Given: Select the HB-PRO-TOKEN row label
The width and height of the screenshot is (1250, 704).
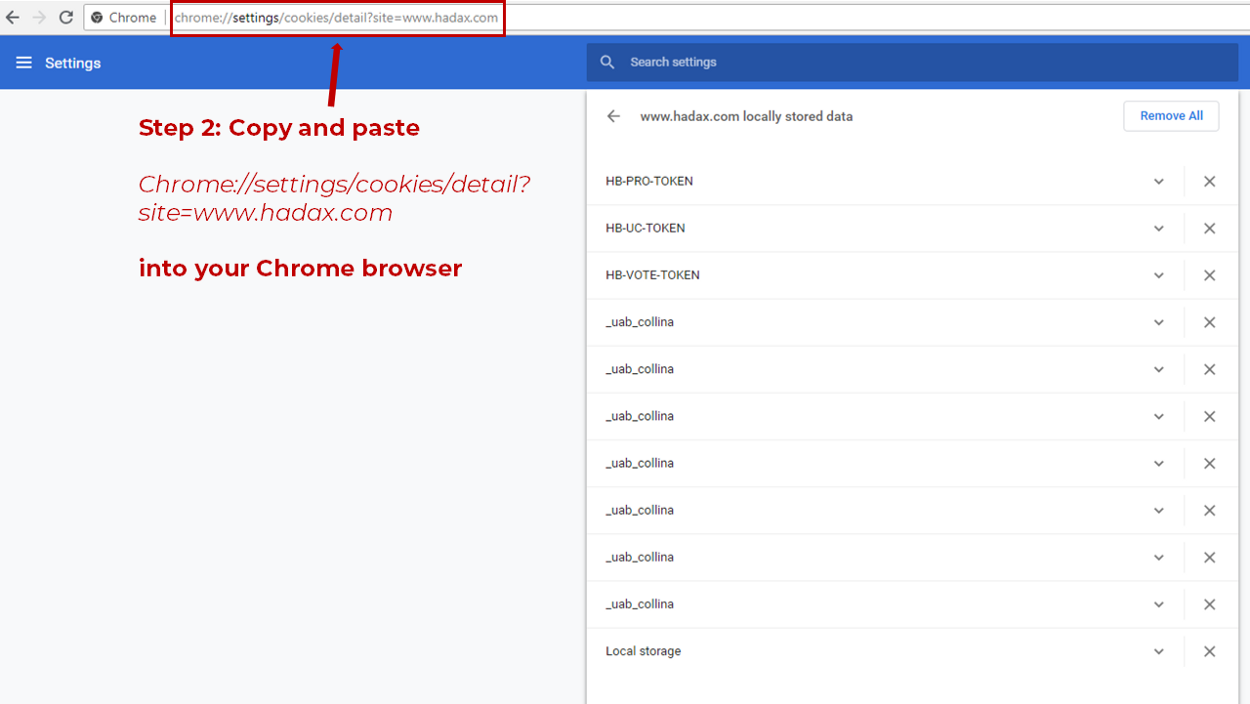Looking at the screenshot, I should pyautogui.click(x=649, y=181).
